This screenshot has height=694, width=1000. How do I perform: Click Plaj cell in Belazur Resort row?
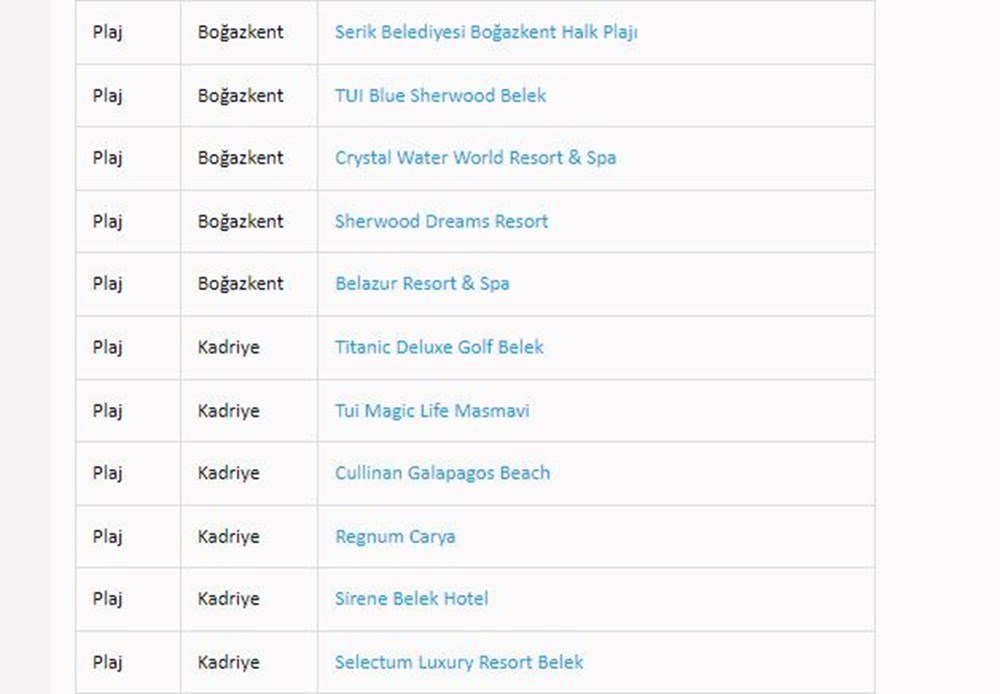click(x=107, y=284)
